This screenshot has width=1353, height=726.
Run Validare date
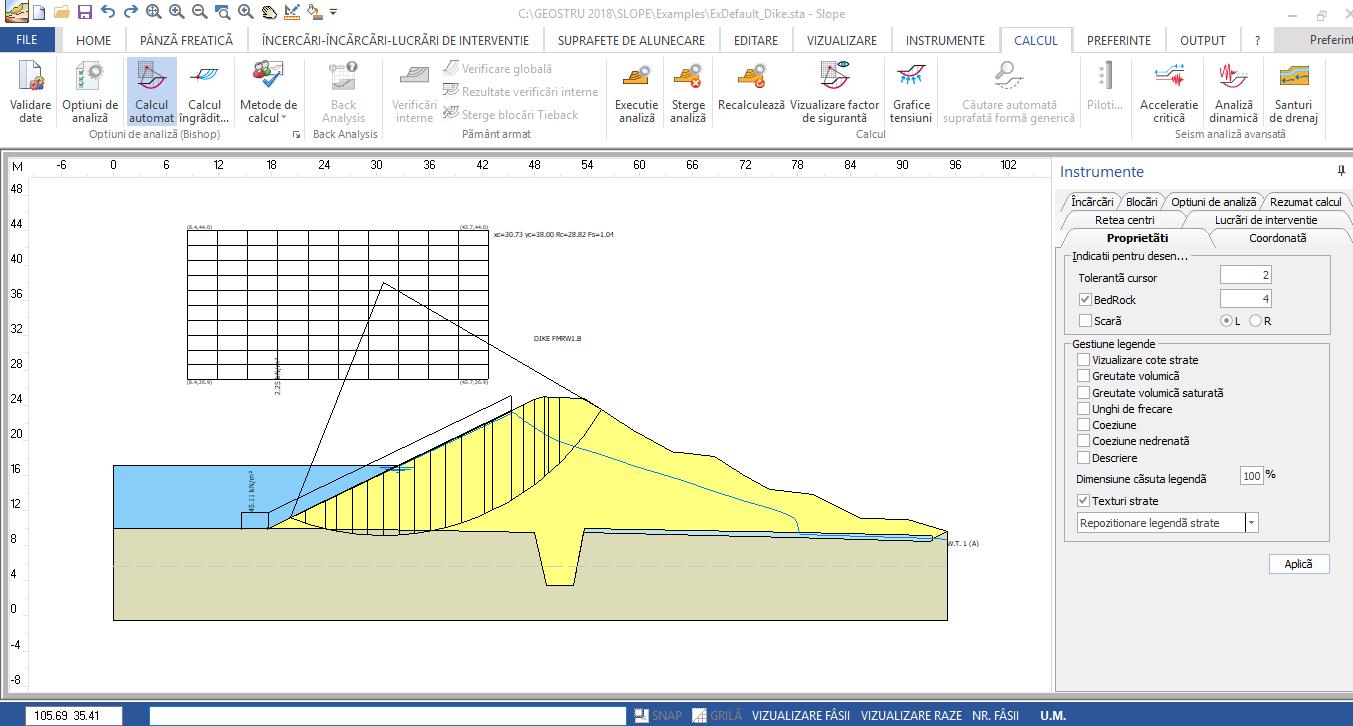(x=31, y=92)
